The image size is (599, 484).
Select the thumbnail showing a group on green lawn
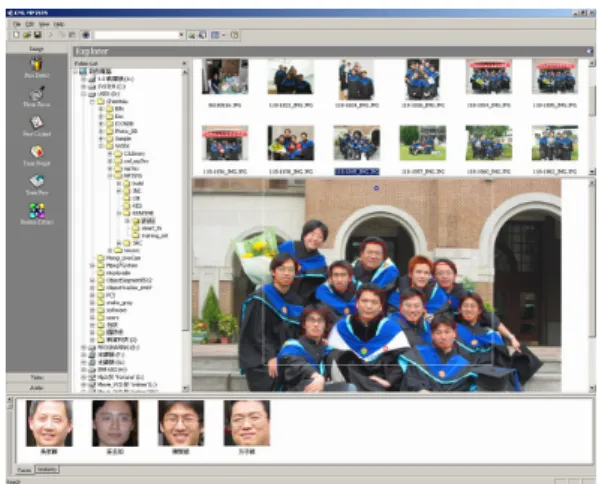423,143
